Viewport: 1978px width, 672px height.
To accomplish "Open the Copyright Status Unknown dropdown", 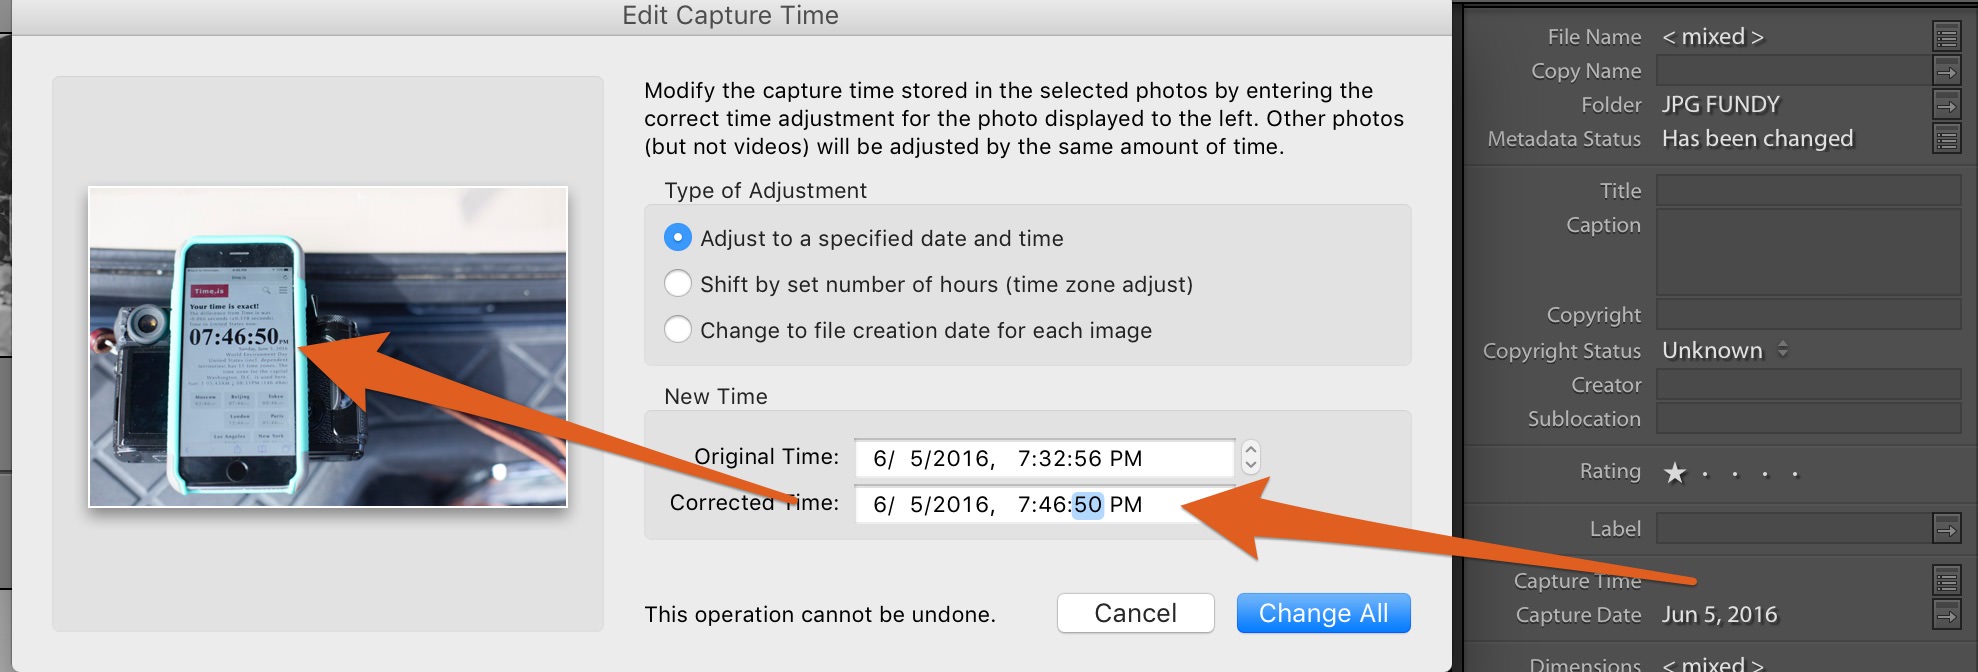I will 1725,350.
